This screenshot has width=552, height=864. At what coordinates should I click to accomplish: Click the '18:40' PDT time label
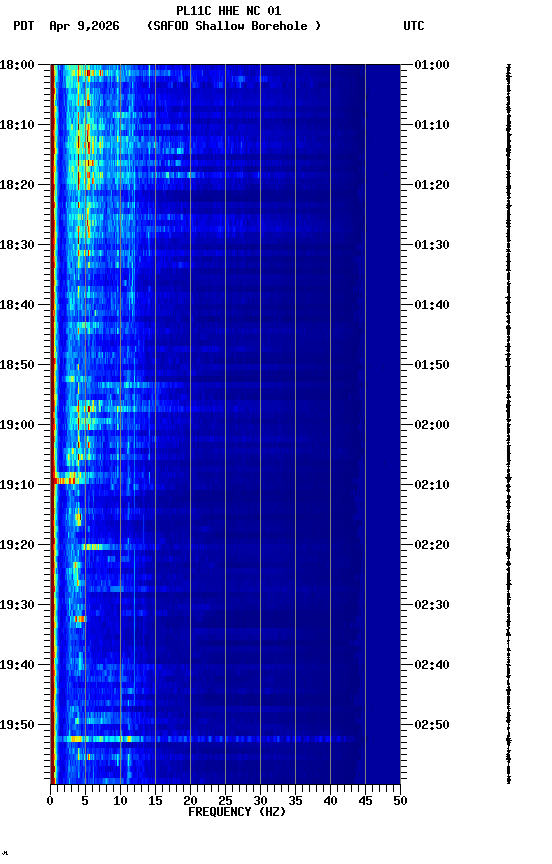17,305
